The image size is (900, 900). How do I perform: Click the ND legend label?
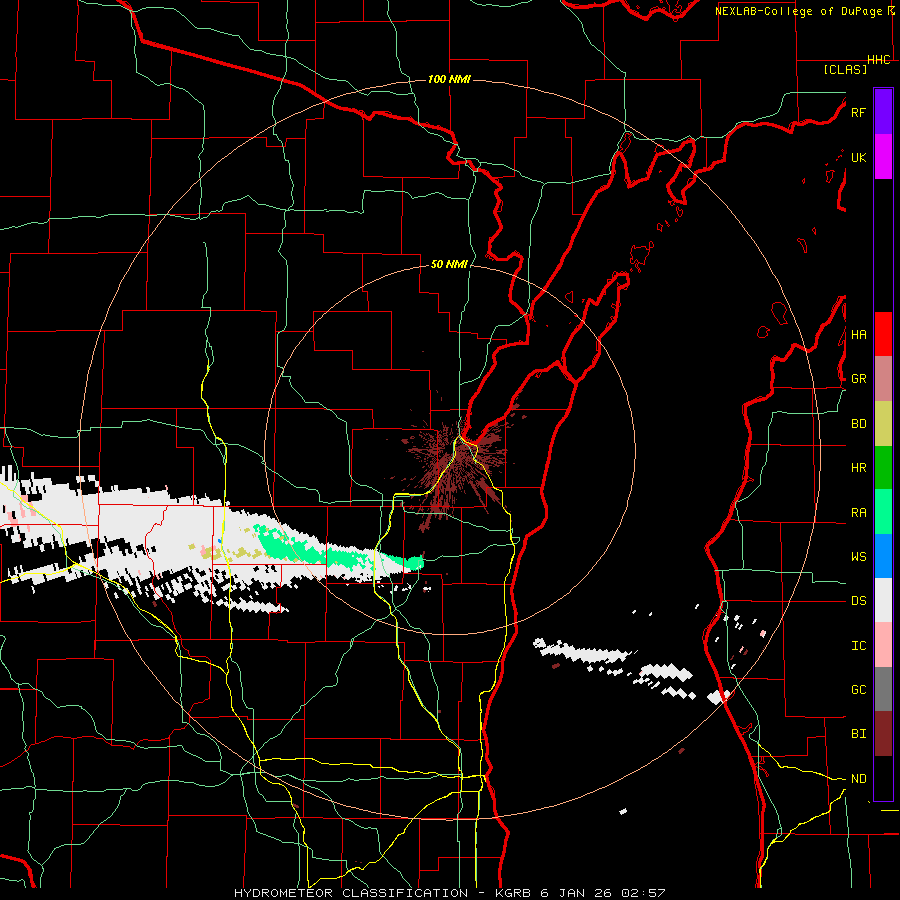pos(858,779)
